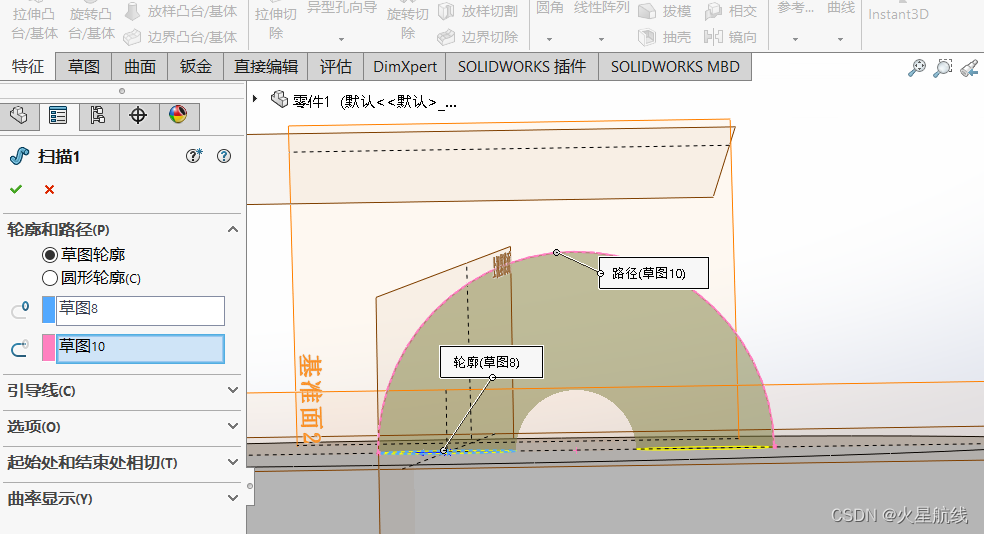984x534 pixels.
Task: Open the DimXpertManager crosshair tab
Action: pos(138,115)
